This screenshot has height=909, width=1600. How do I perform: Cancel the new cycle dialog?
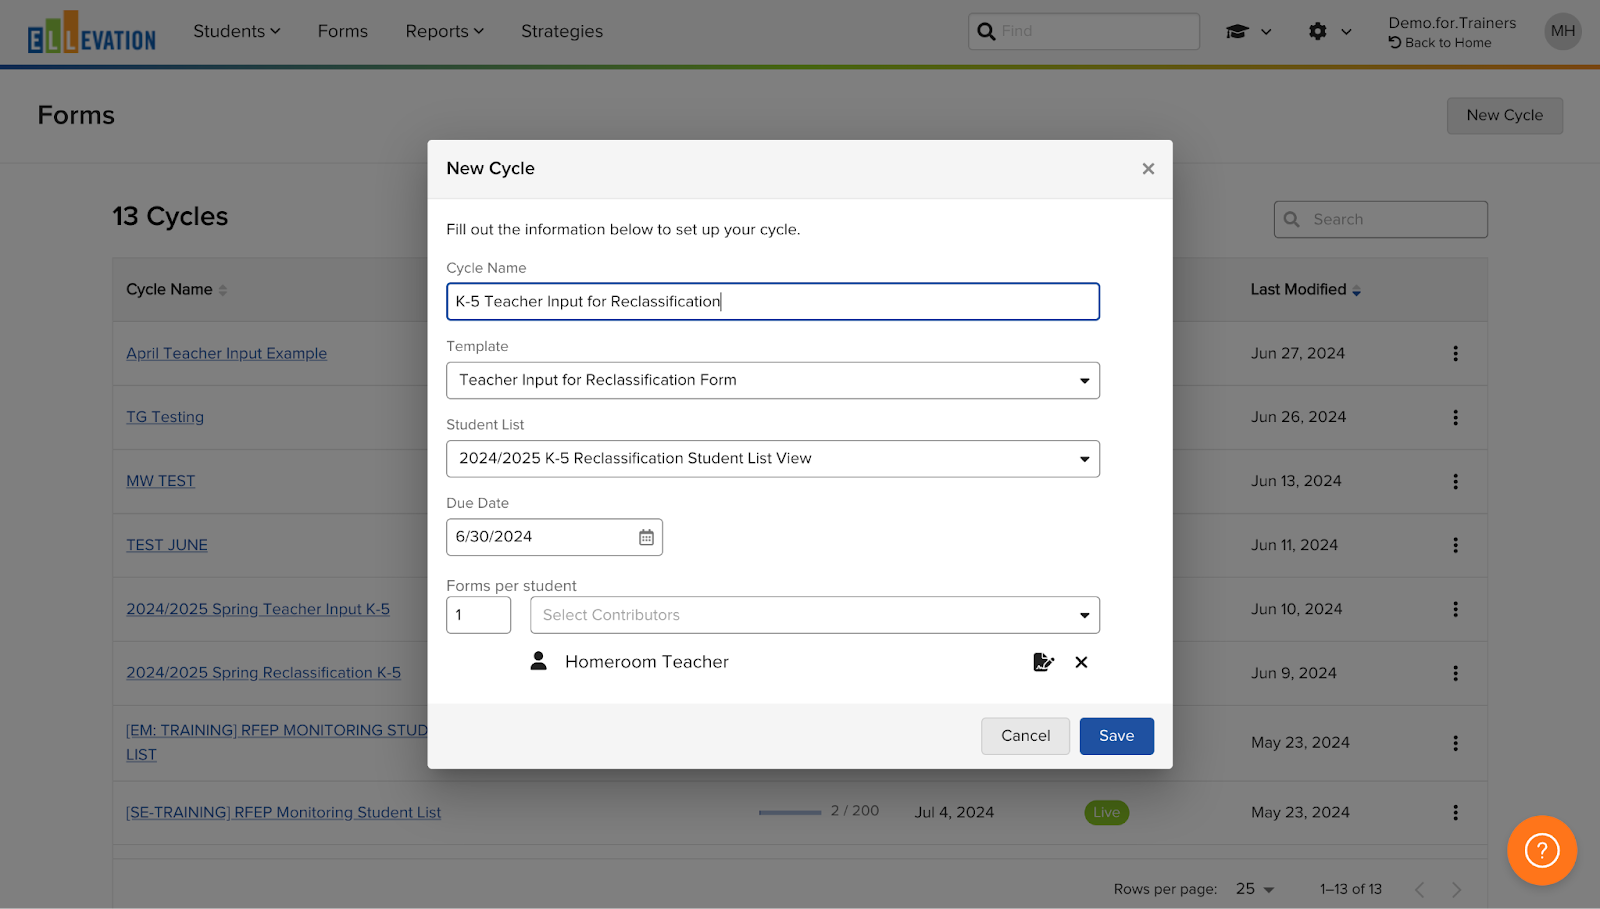pyautogui.click(x=1026, y=736)
